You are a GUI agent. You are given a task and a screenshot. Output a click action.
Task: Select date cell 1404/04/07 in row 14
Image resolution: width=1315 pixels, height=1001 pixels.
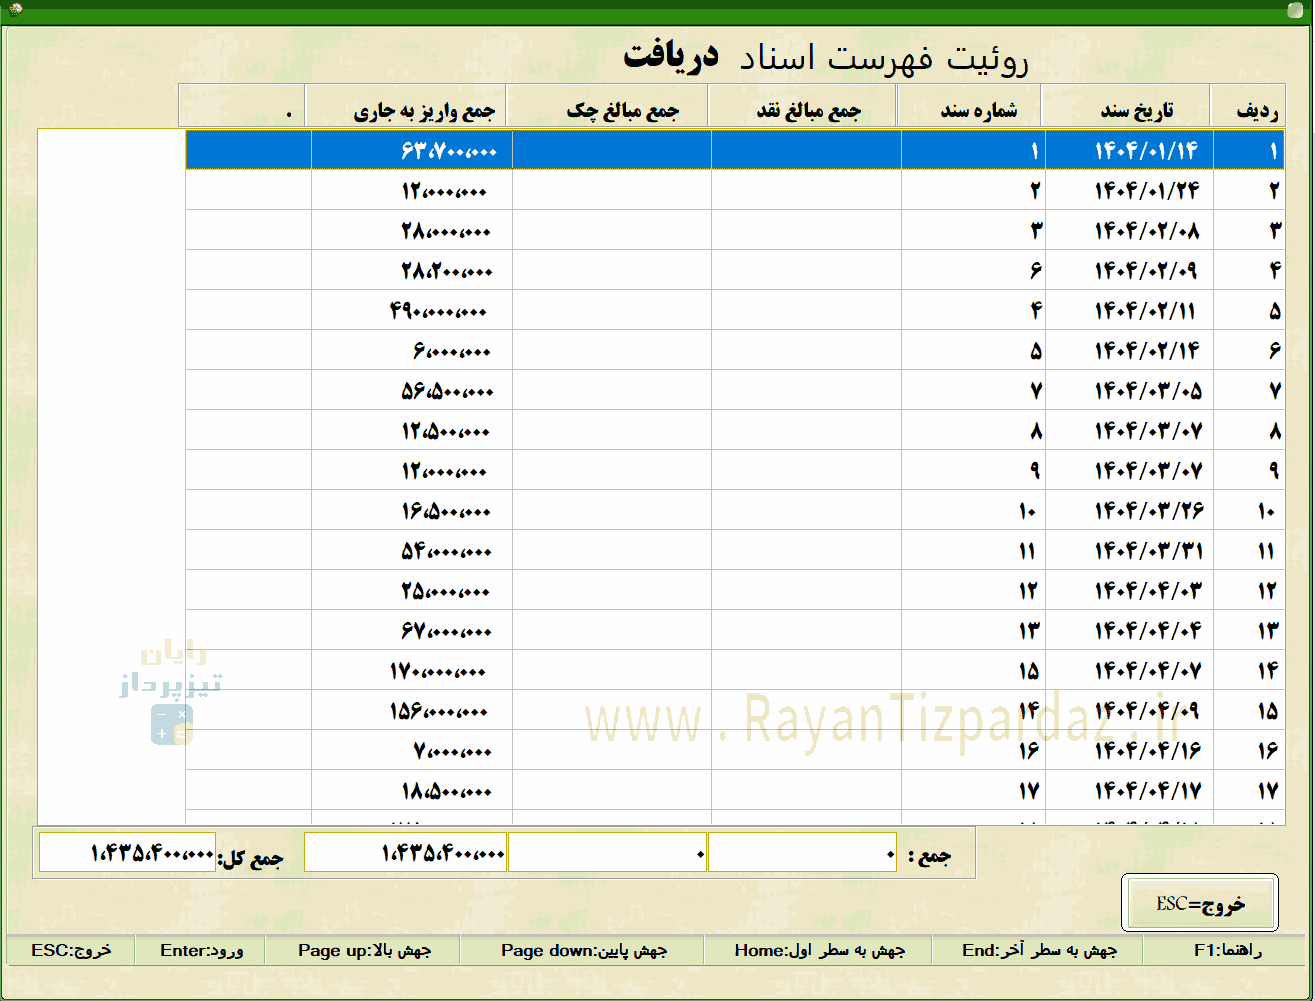click(1128, 670)
